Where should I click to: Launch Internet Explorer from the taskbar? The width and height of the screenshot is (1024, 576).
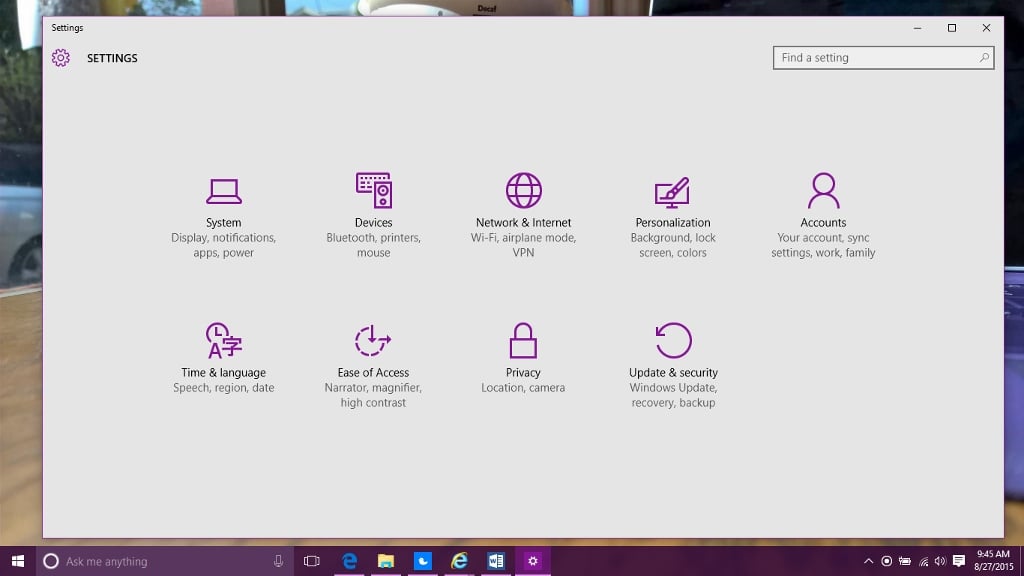tap(459, 561)
